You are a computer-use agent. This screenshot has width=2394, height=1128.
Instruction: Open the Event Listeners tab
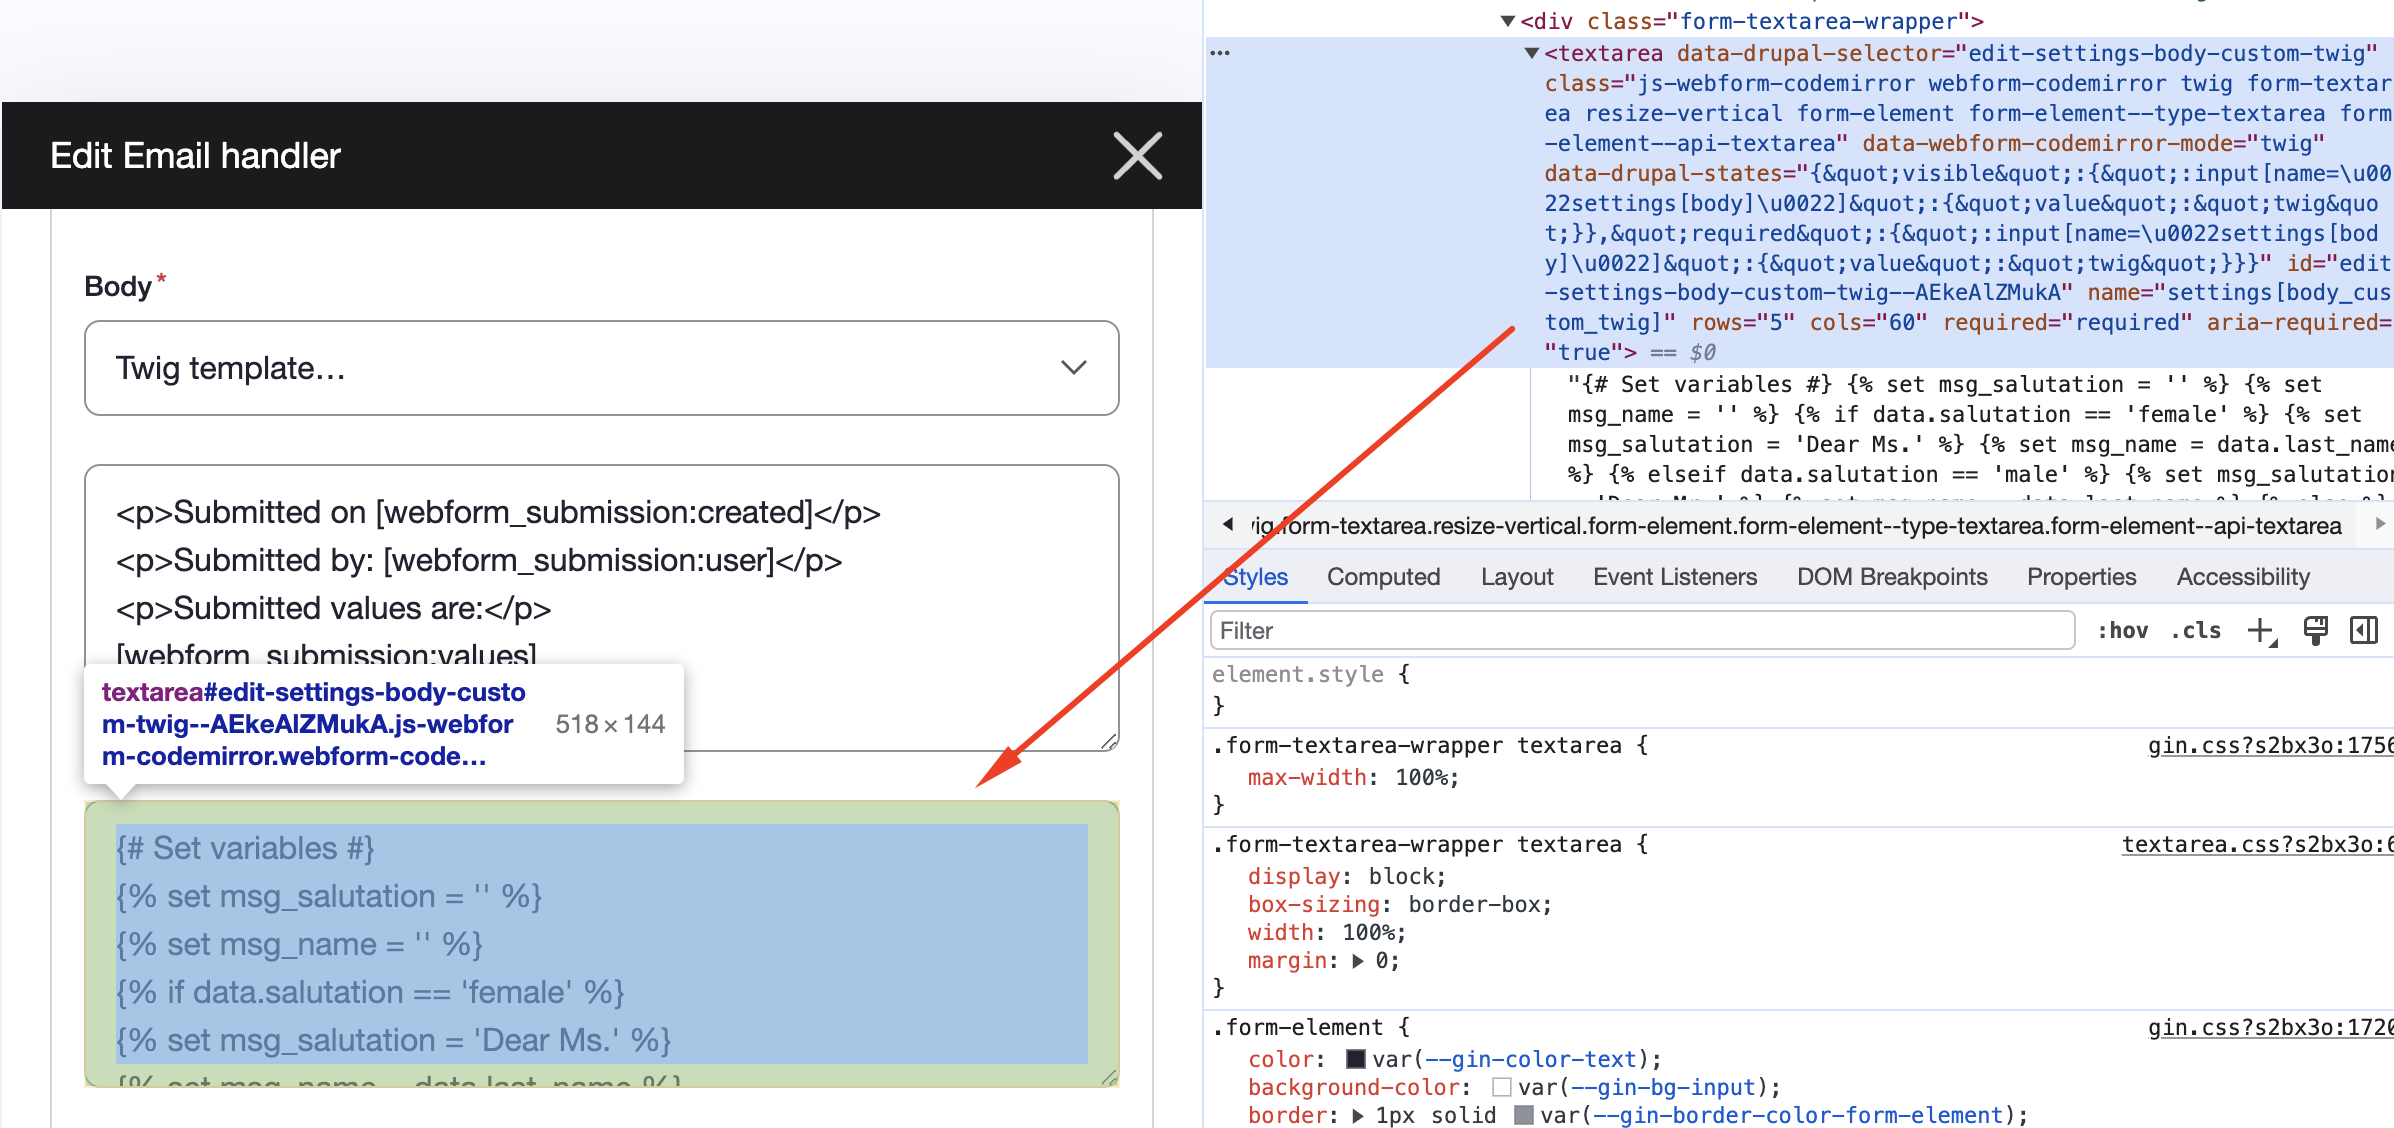coord(1674,577)
